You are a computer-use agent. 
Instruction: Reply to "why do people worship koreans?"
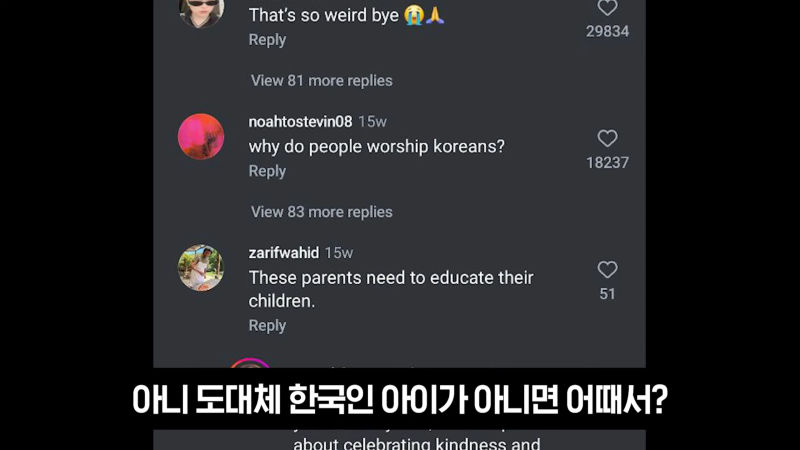pyautogui.click(x=267, y=171)
